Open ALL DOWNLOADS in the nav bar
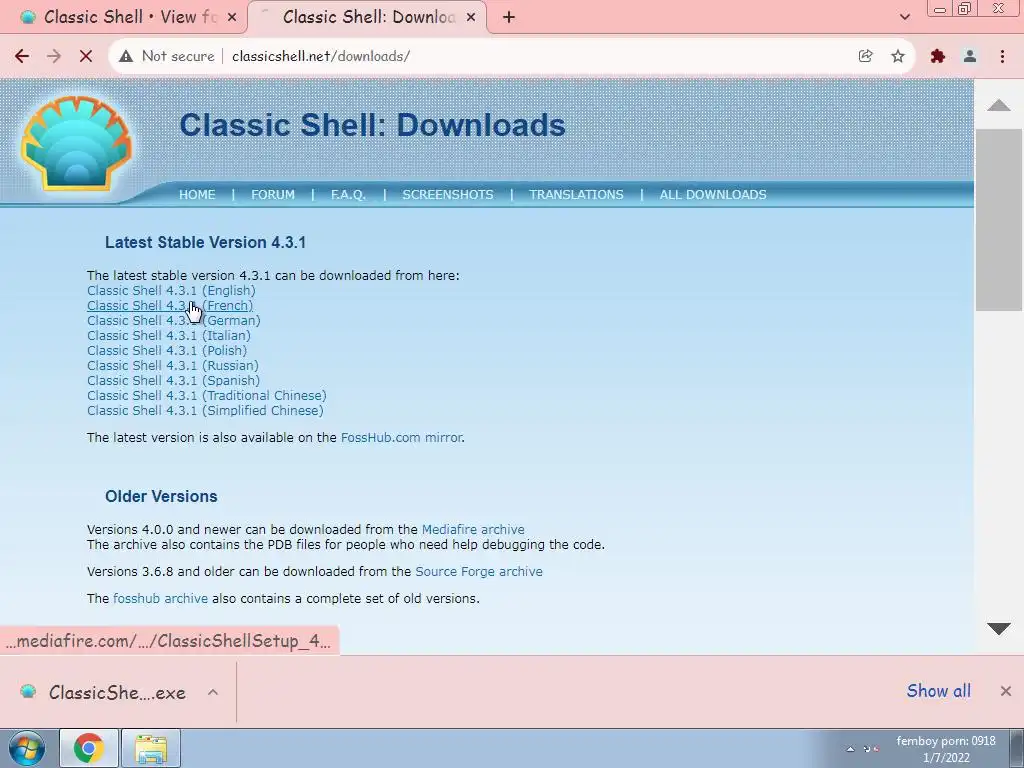Image resolution: width=1024 pixels, height=768 pixels. point(712,195)
